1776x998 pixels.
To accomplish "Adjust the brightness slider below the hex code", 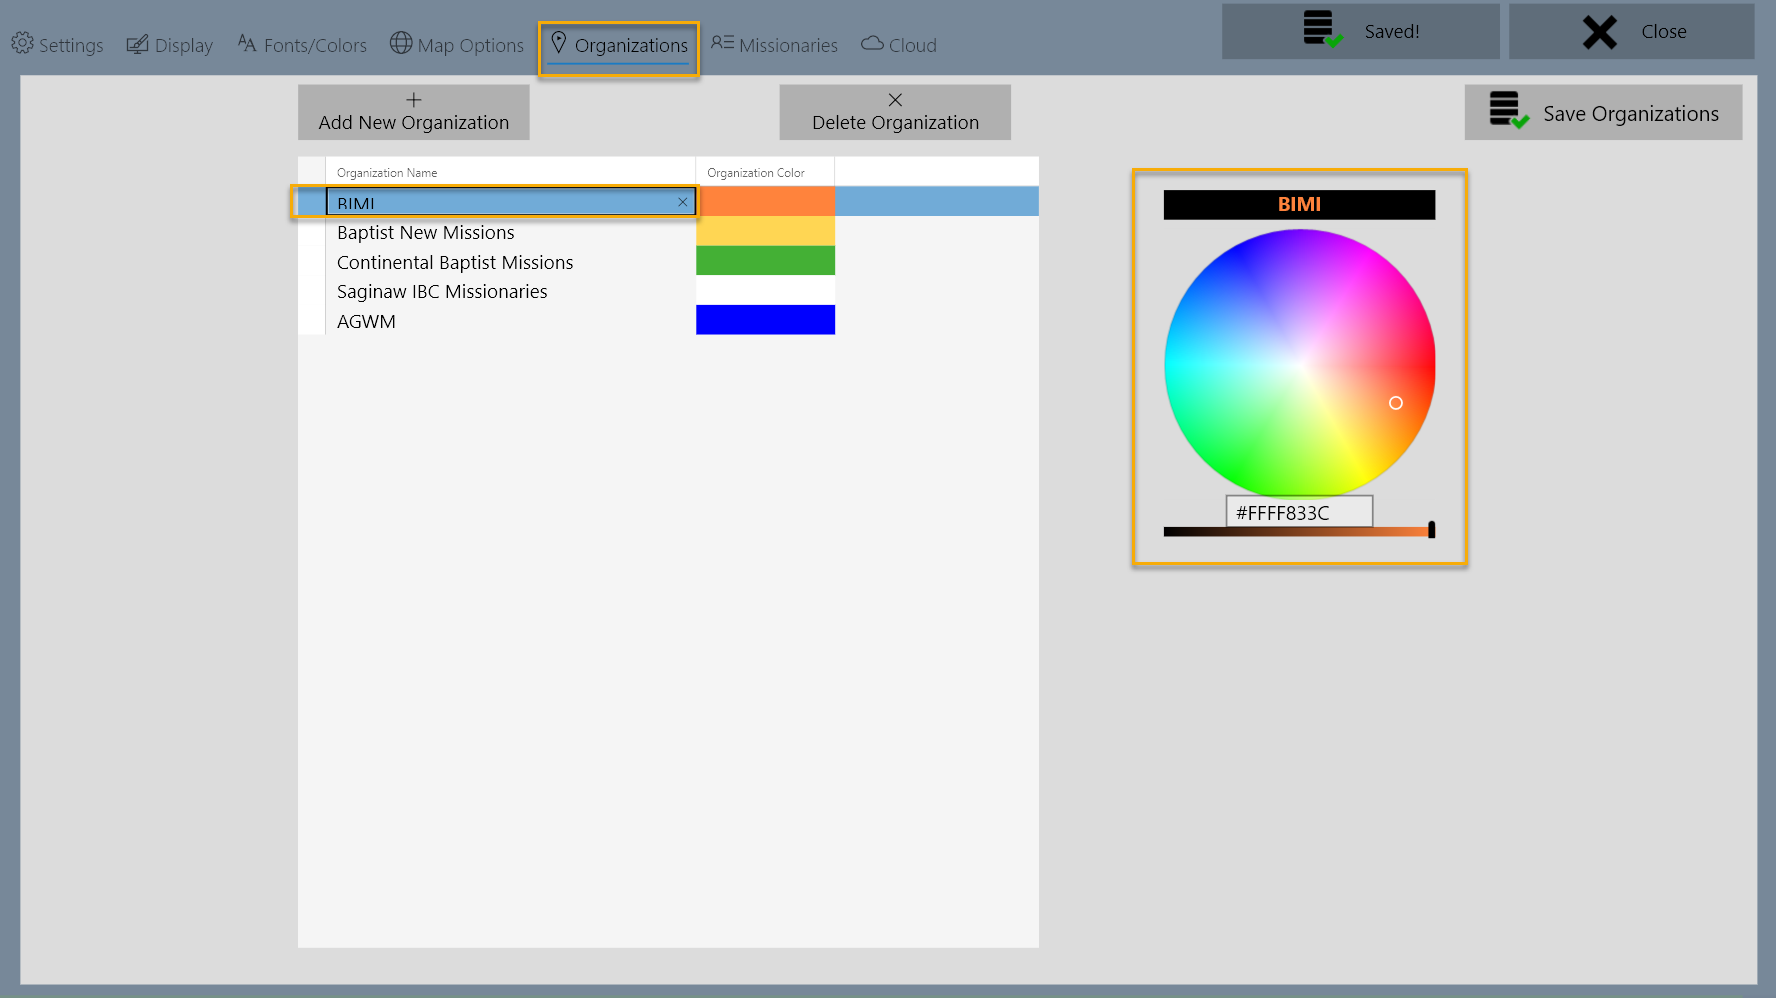I will (1298, 530).
